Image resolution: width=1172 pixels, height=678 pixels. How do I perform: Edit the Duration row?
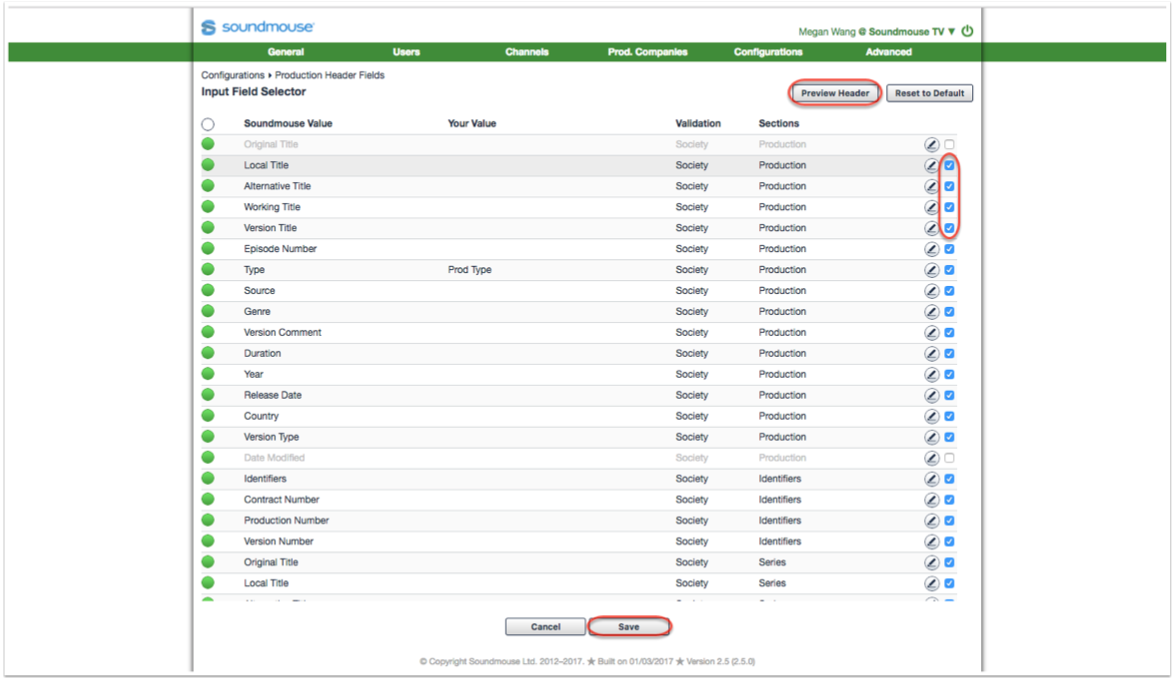(931, 354)
